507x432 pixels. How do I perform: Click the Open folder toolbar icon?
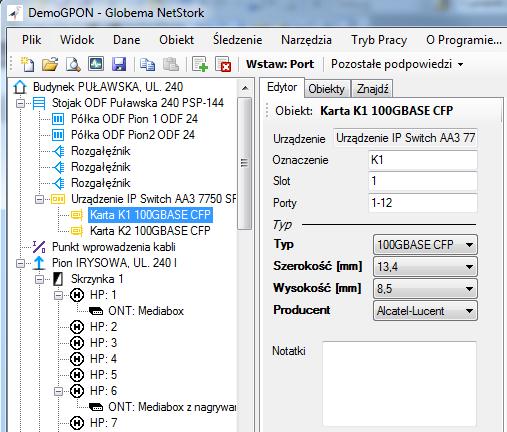pos(50,64)
